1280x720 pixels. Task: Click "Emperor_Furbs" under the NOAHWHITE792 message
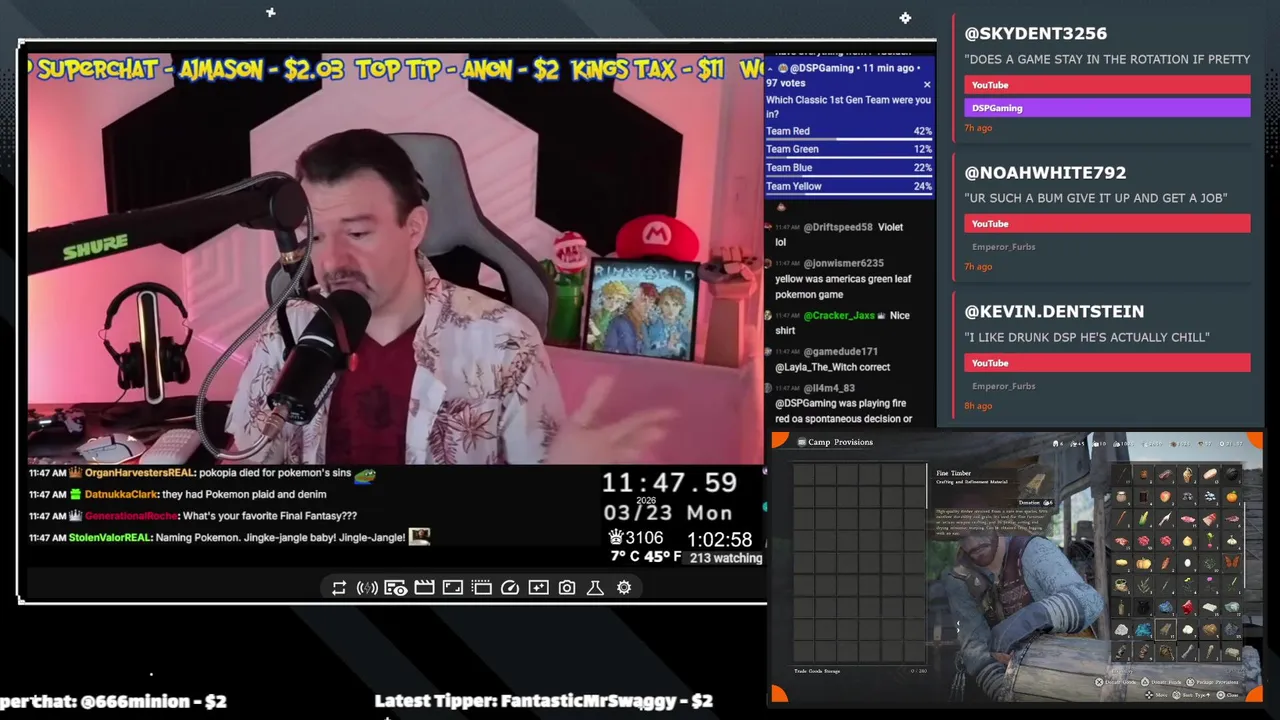(1003, 247)
